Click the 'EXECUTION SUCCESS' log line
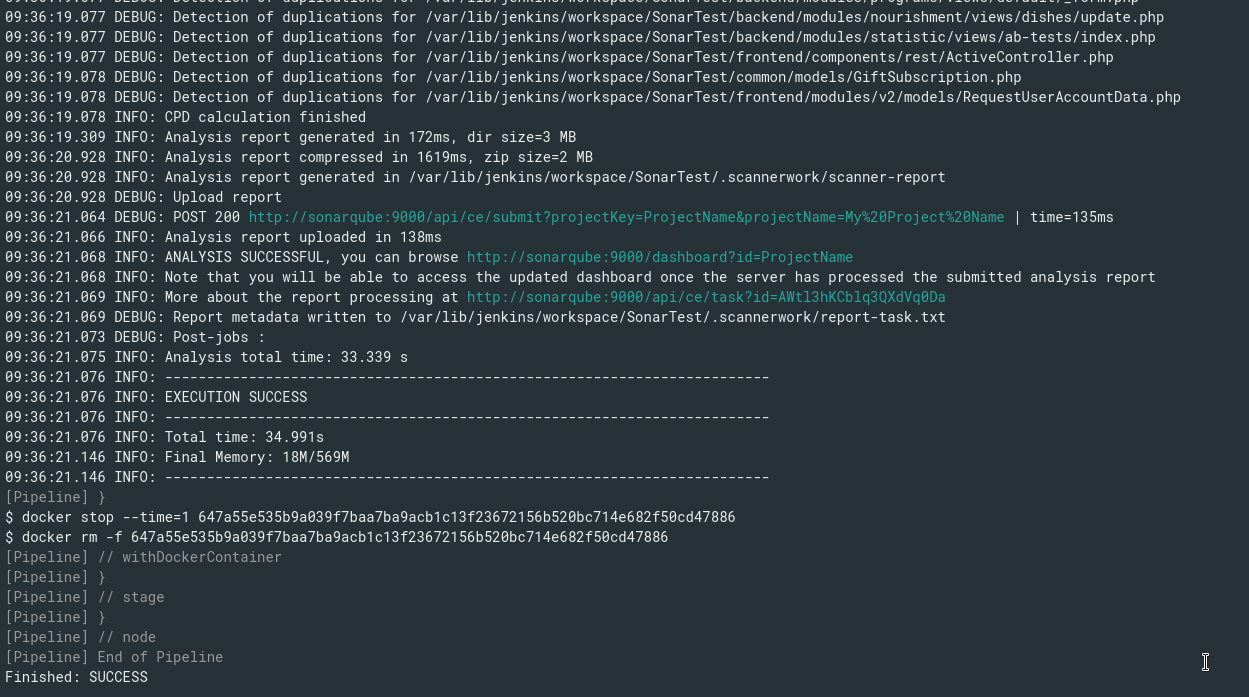 [235, 397]
